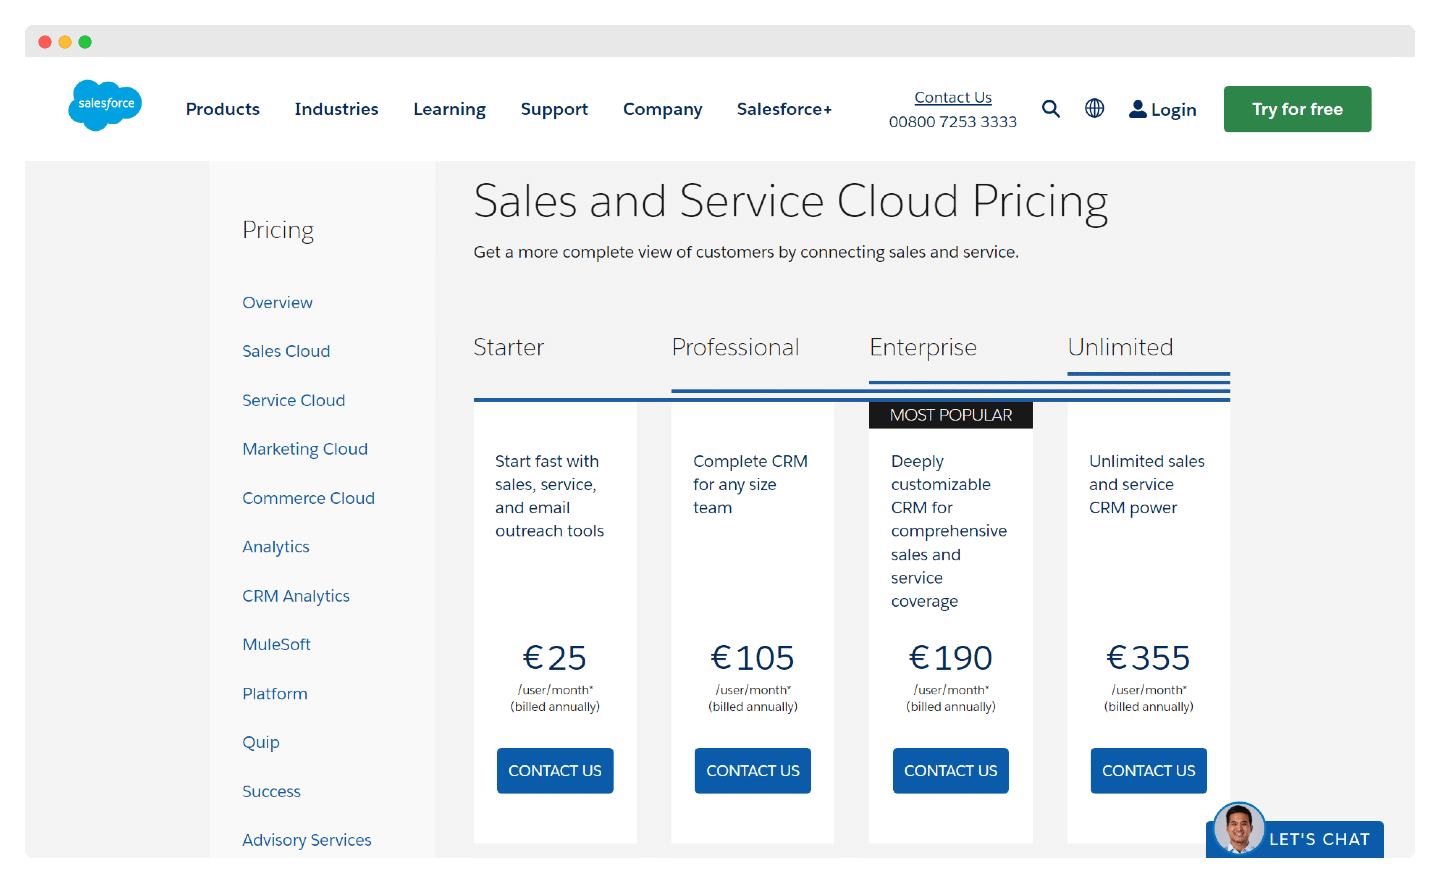
Task: Click the Most Popular badge
Action: pos(951,415)
